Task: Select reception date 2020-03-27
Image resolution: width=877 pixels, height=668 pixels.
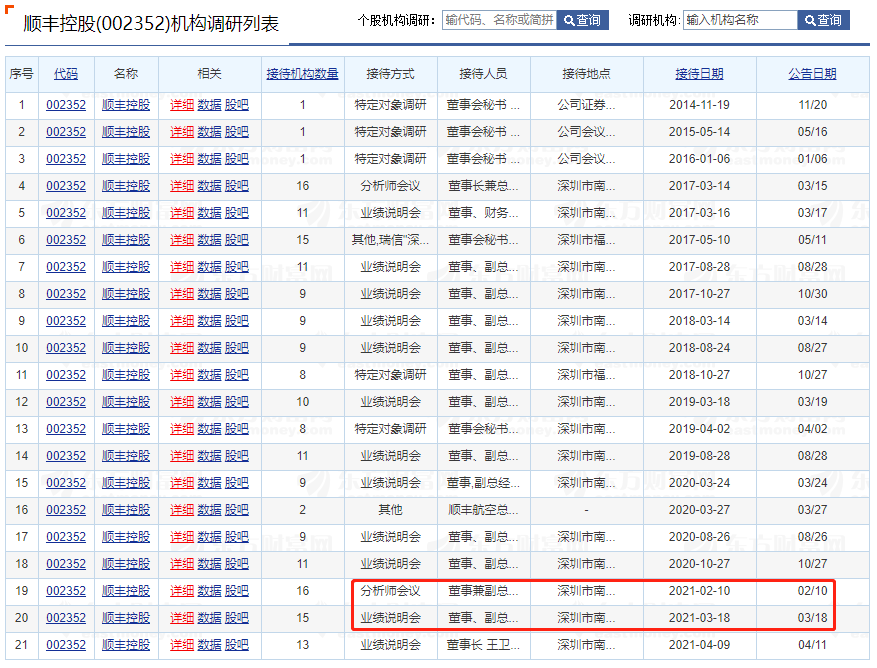Action: 700,510
